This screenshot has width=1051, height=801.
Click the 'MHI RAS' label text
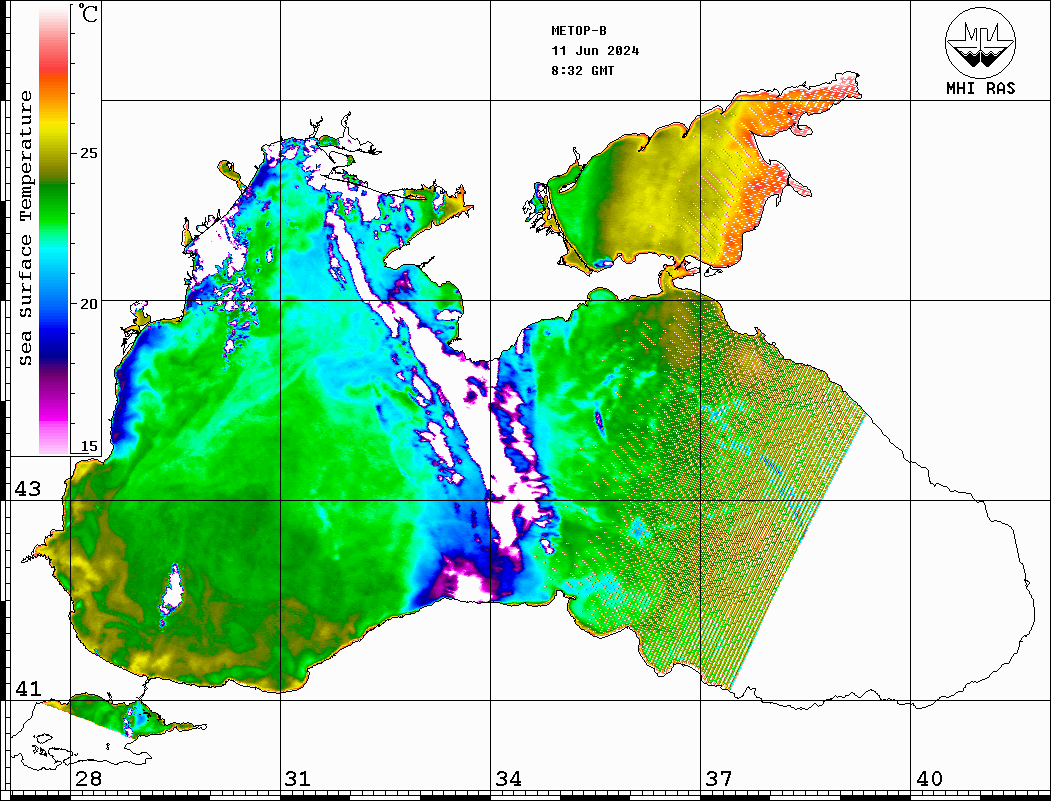980,88
